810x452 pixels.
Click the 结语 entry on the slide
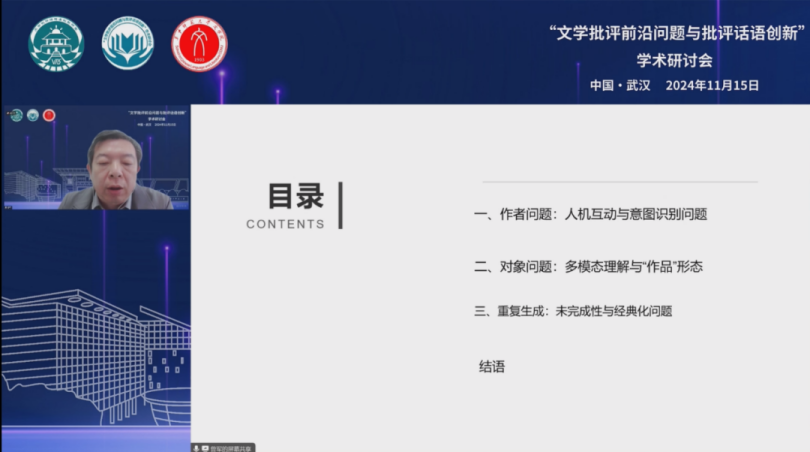click(492, 367)
